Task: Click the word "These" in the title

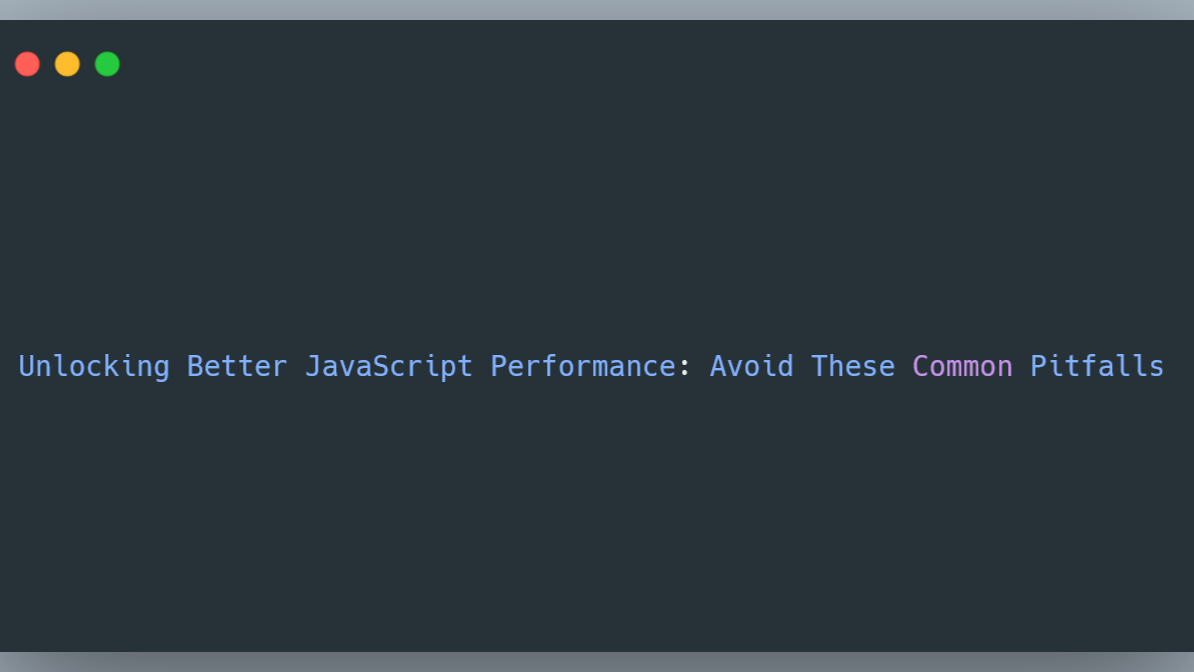Action: tap(852, 366)
